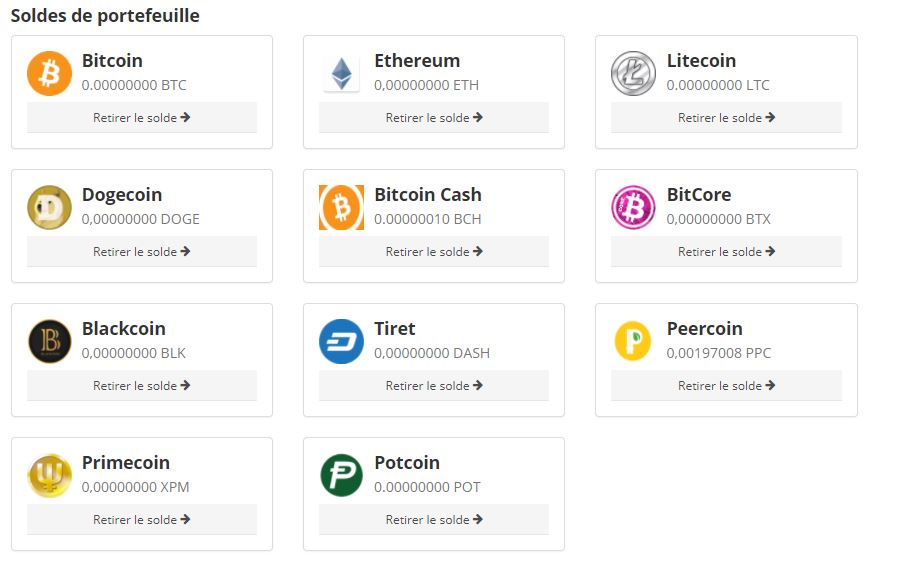The width and height of the screenshot is (902, 570).
Task: Withdraw the Litecoin balance
Action: [726, 117]
